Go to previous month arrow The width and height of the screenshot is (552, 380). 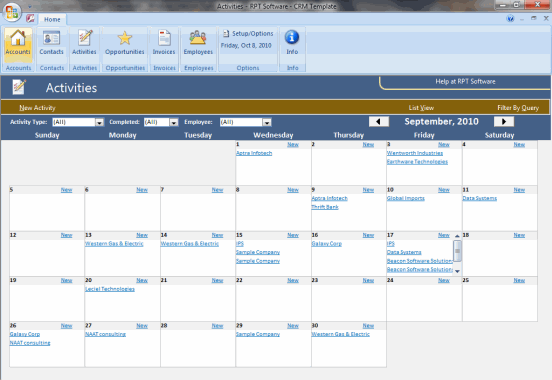click(x=379, y=122)
